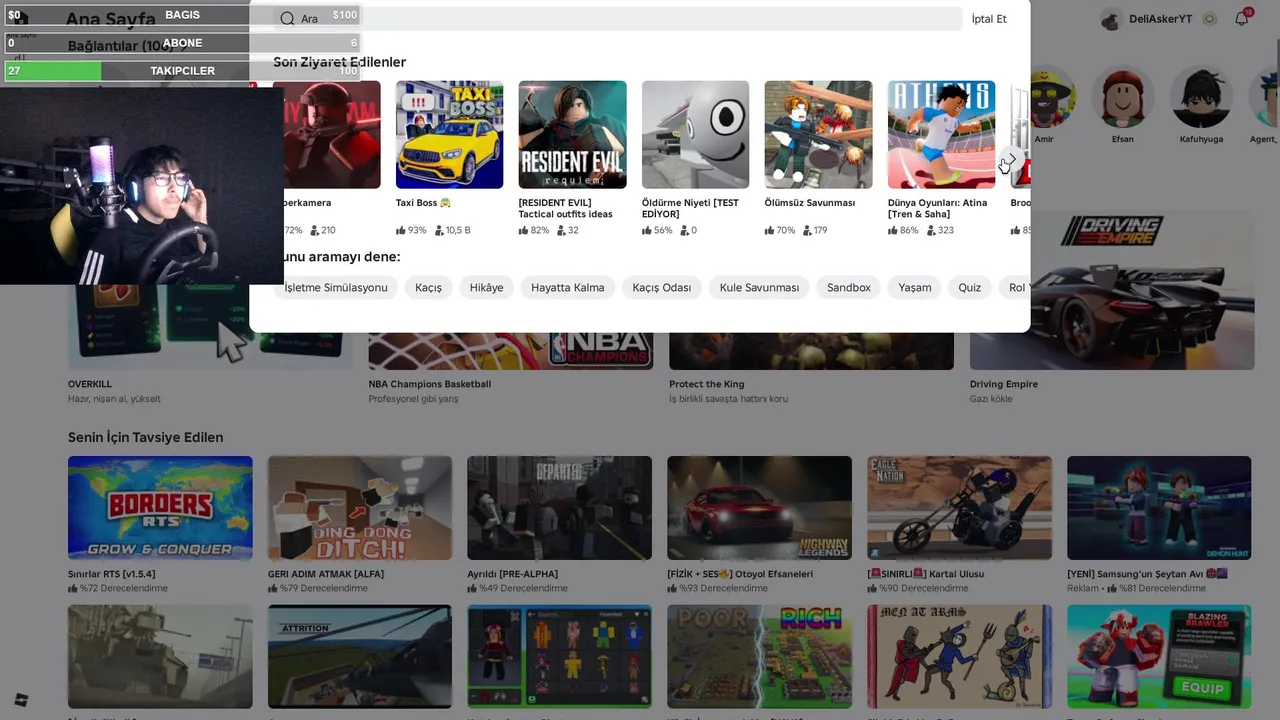
Task: Click Son Ziyaret Edilenler heading
Action: pyautogui.click(x=340, y=62)
